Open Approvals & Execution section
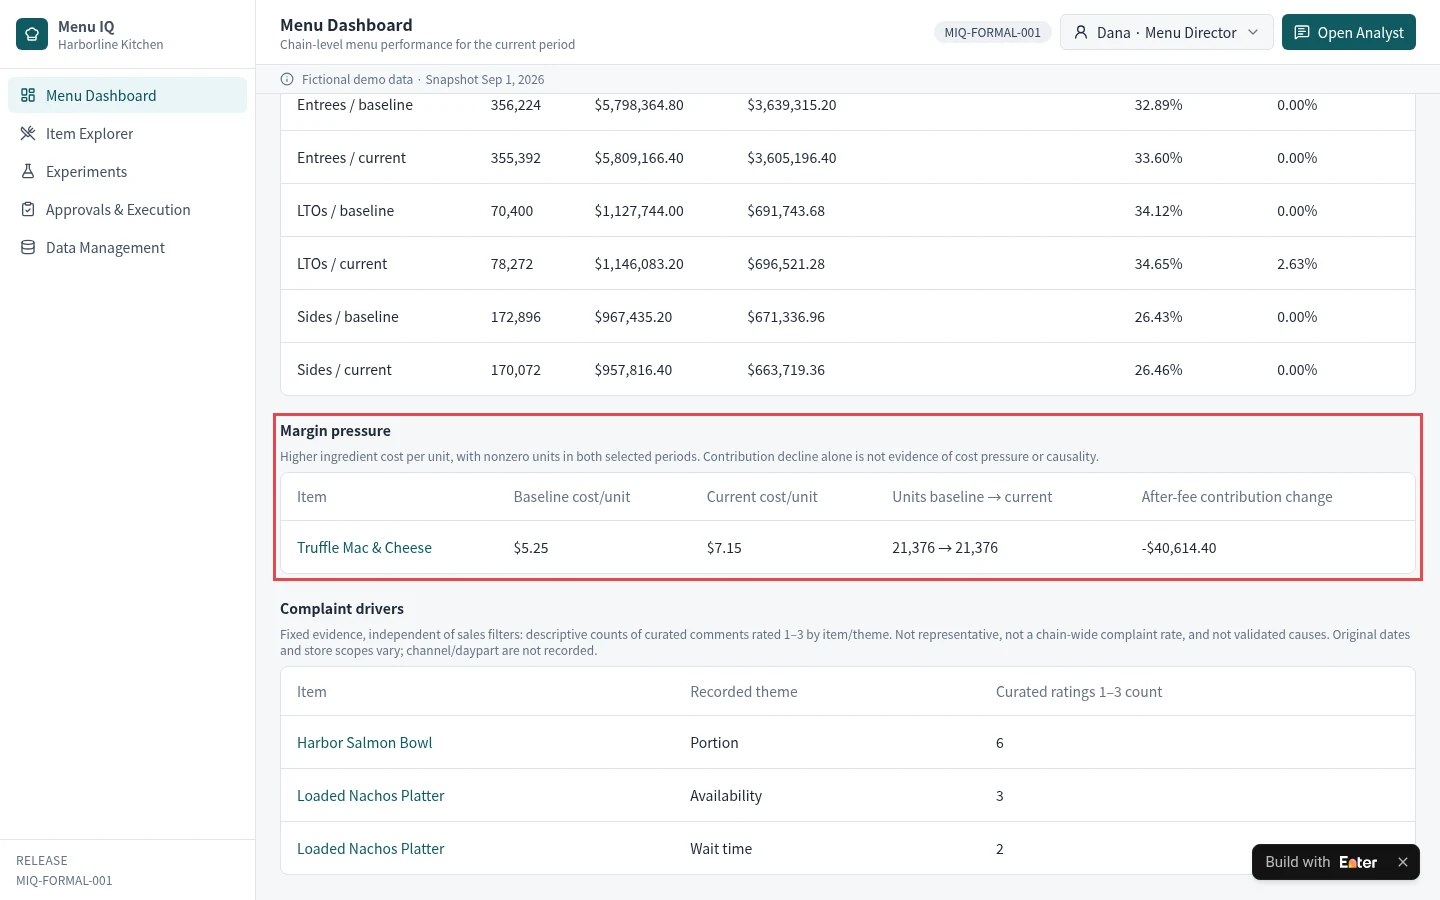Viewport: 1440px width, 900px height. pyautogui.click(x=127, y=210)
